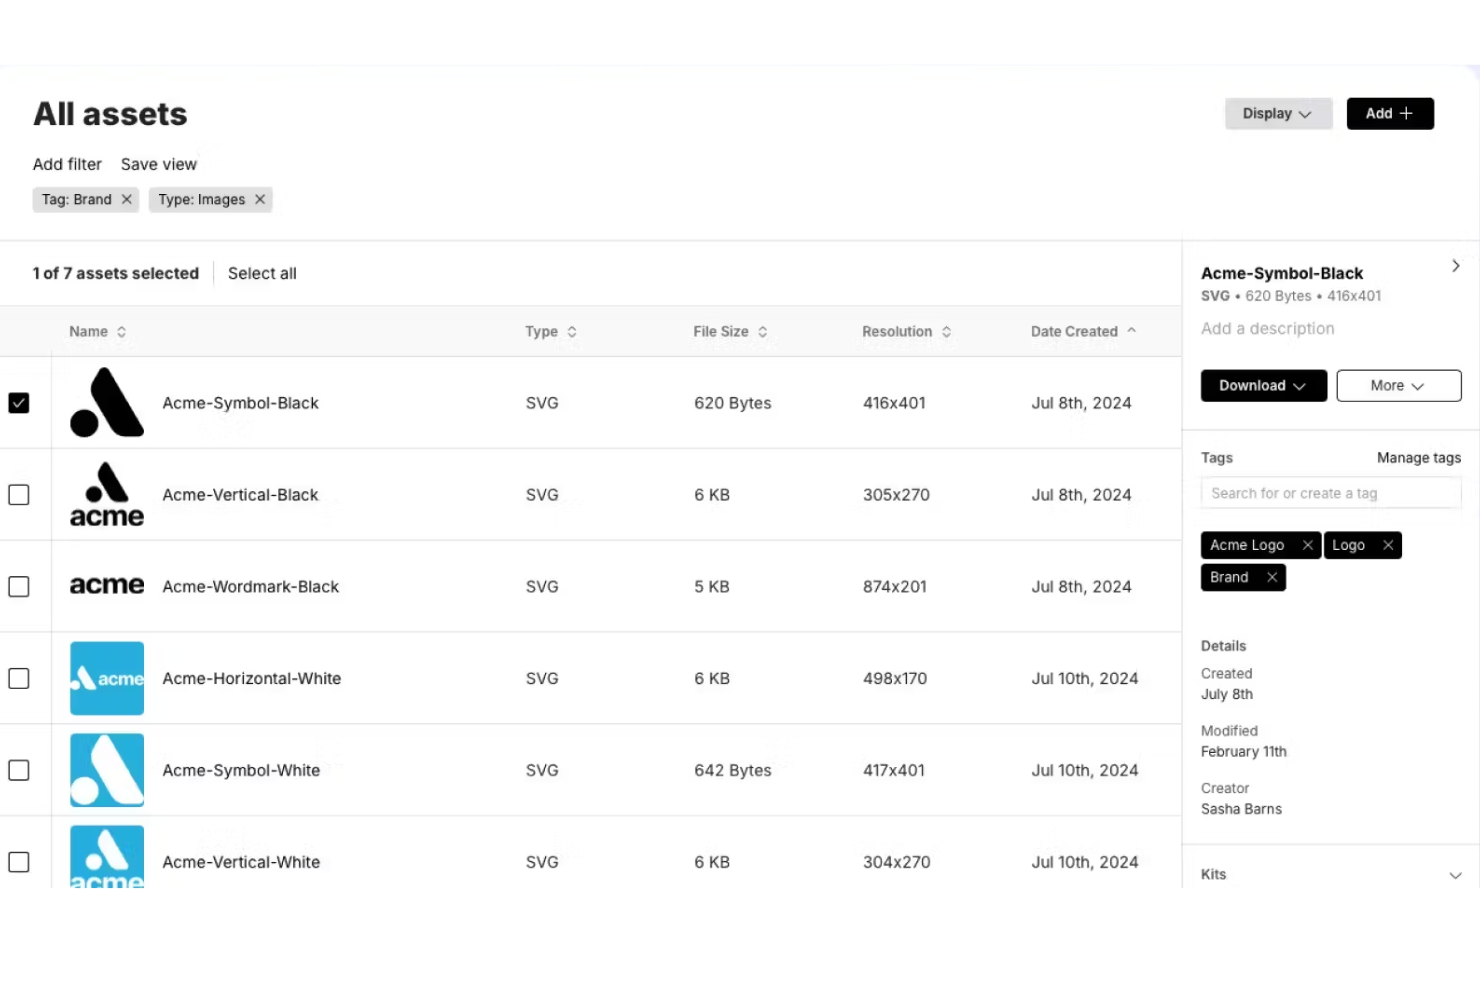Remove the Type: Images filter chip
The width and height of the screenshot is (1480, 987).
259,199
